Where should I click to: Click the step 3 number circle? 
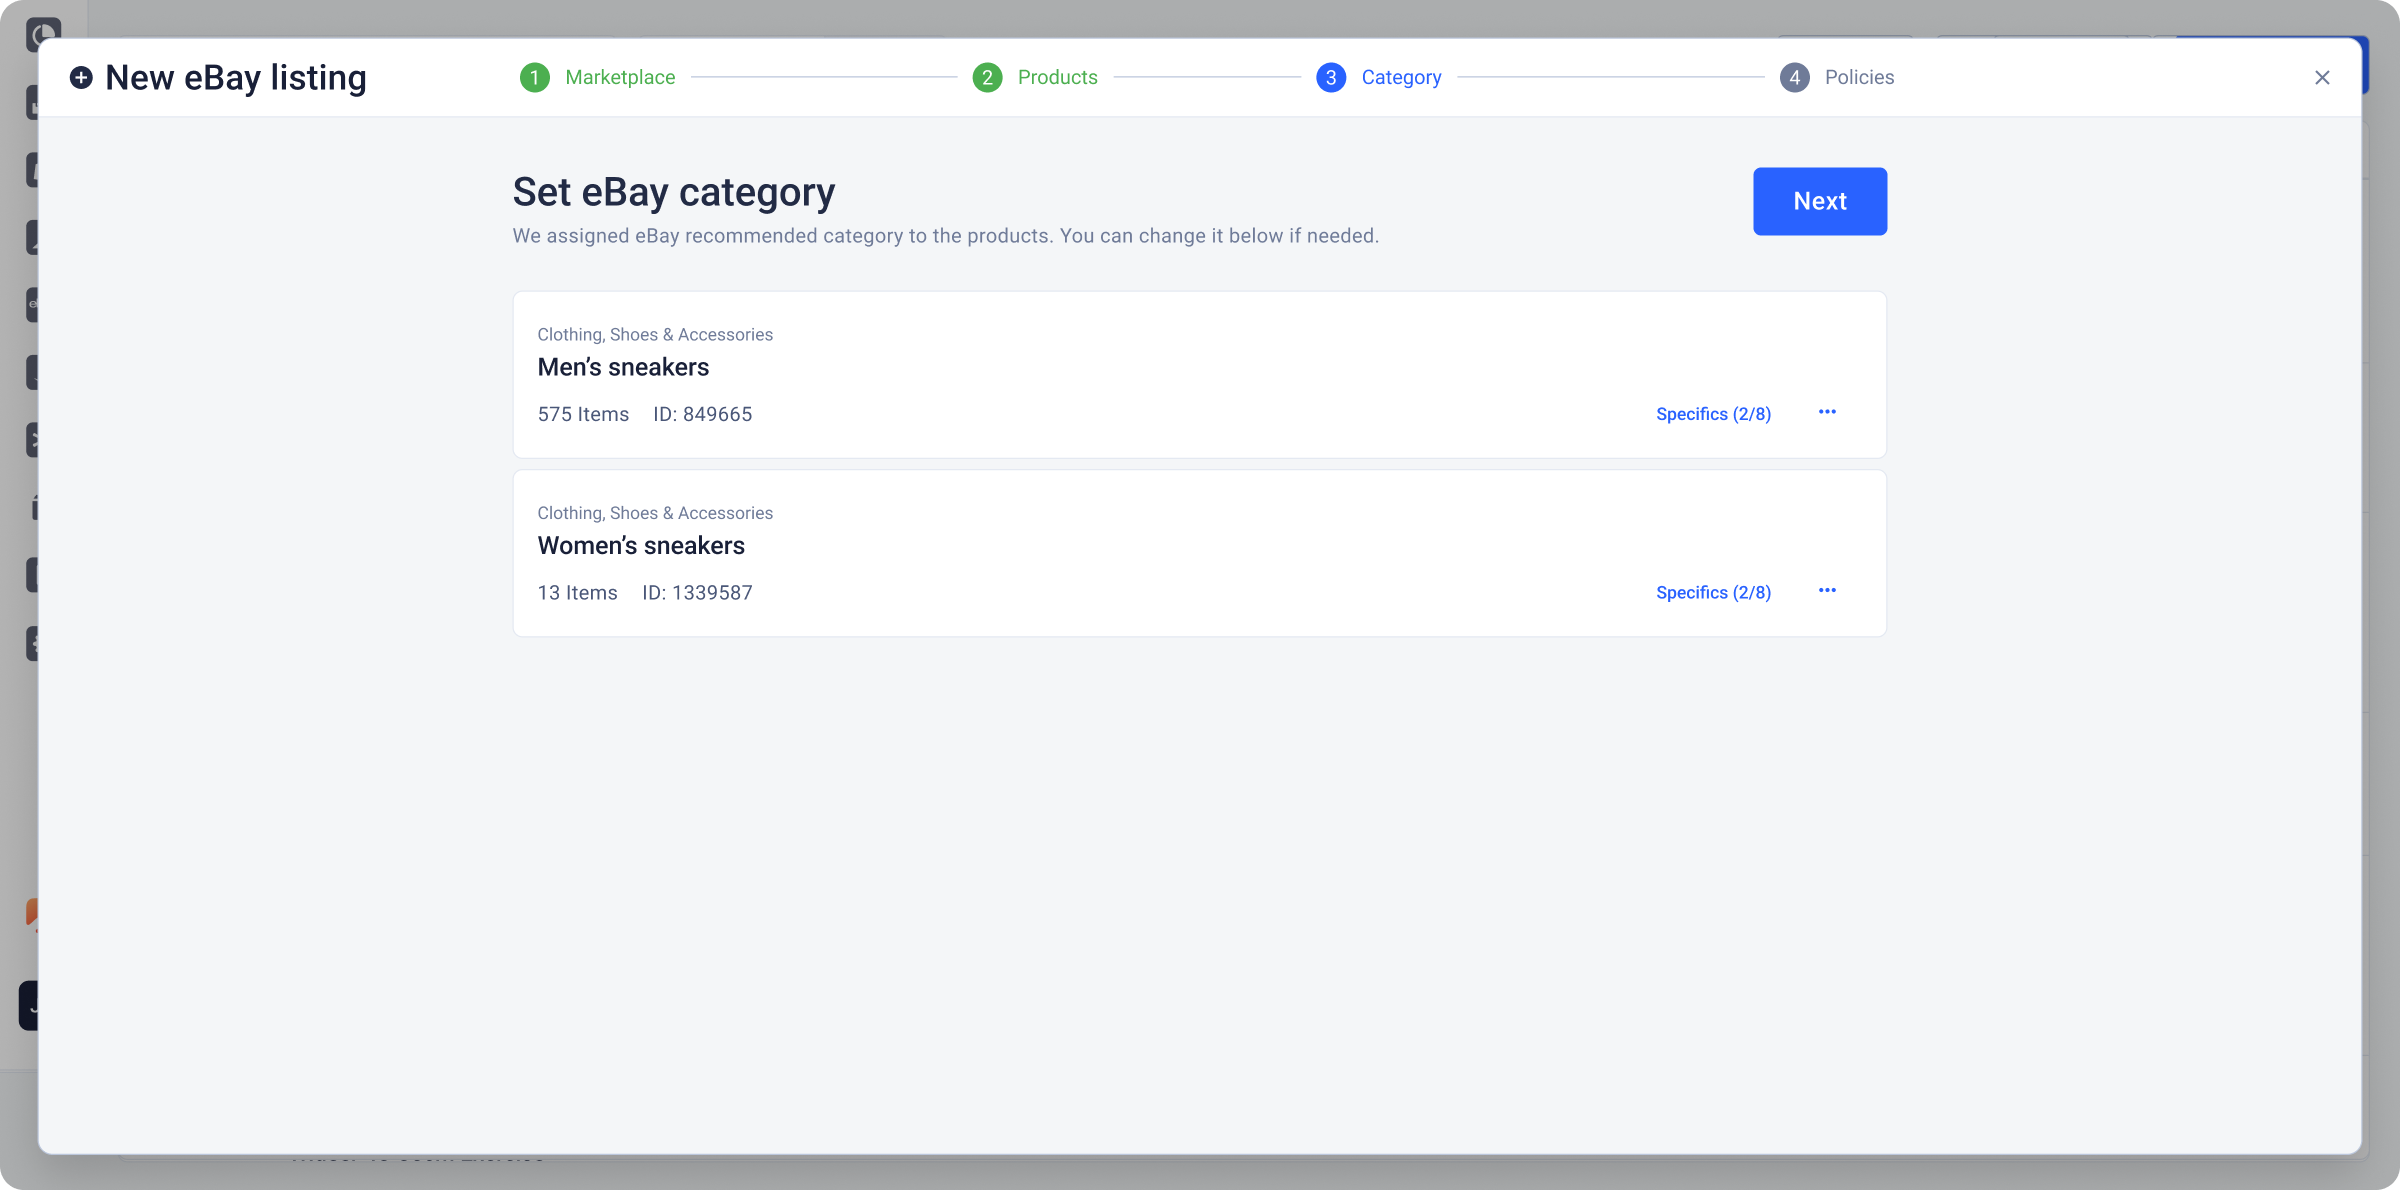click(1331, 78)
